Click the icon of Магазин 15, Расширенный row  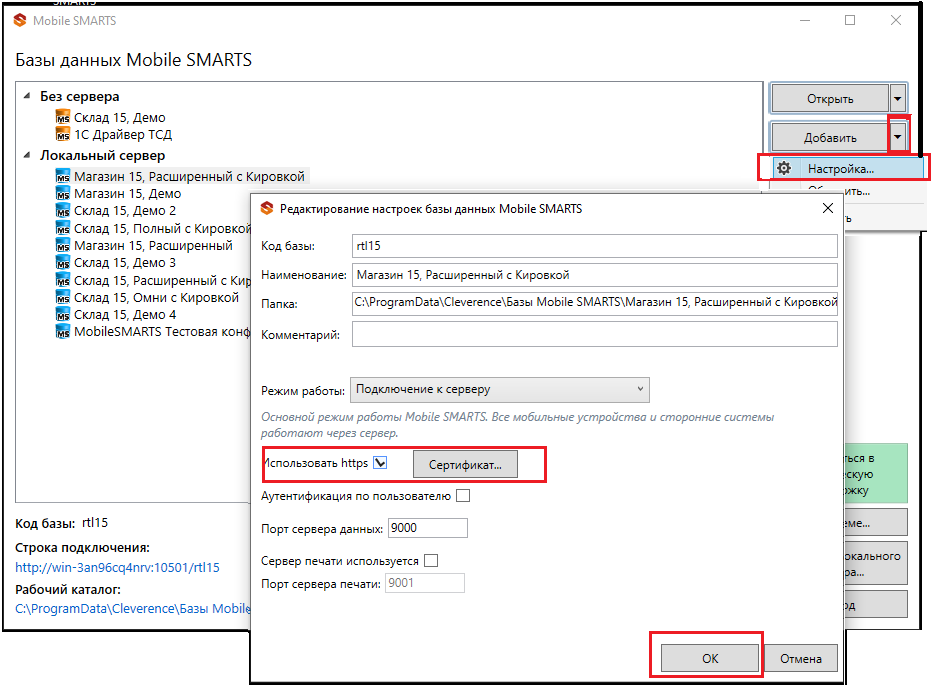tap(63, 245)
